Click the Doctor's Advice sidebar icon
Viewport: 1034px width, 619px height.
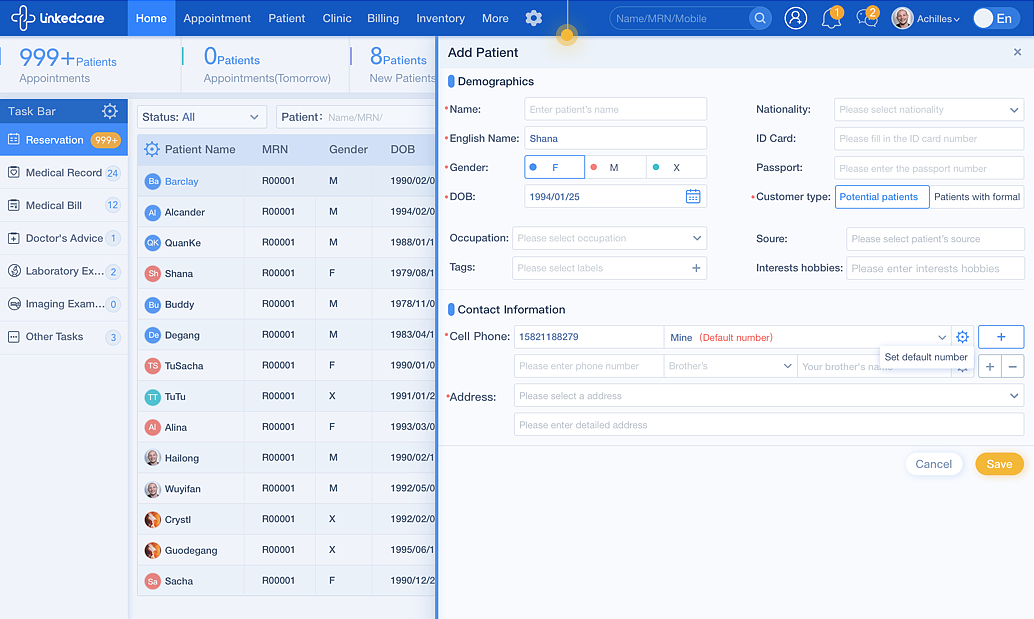click(13, 238)
